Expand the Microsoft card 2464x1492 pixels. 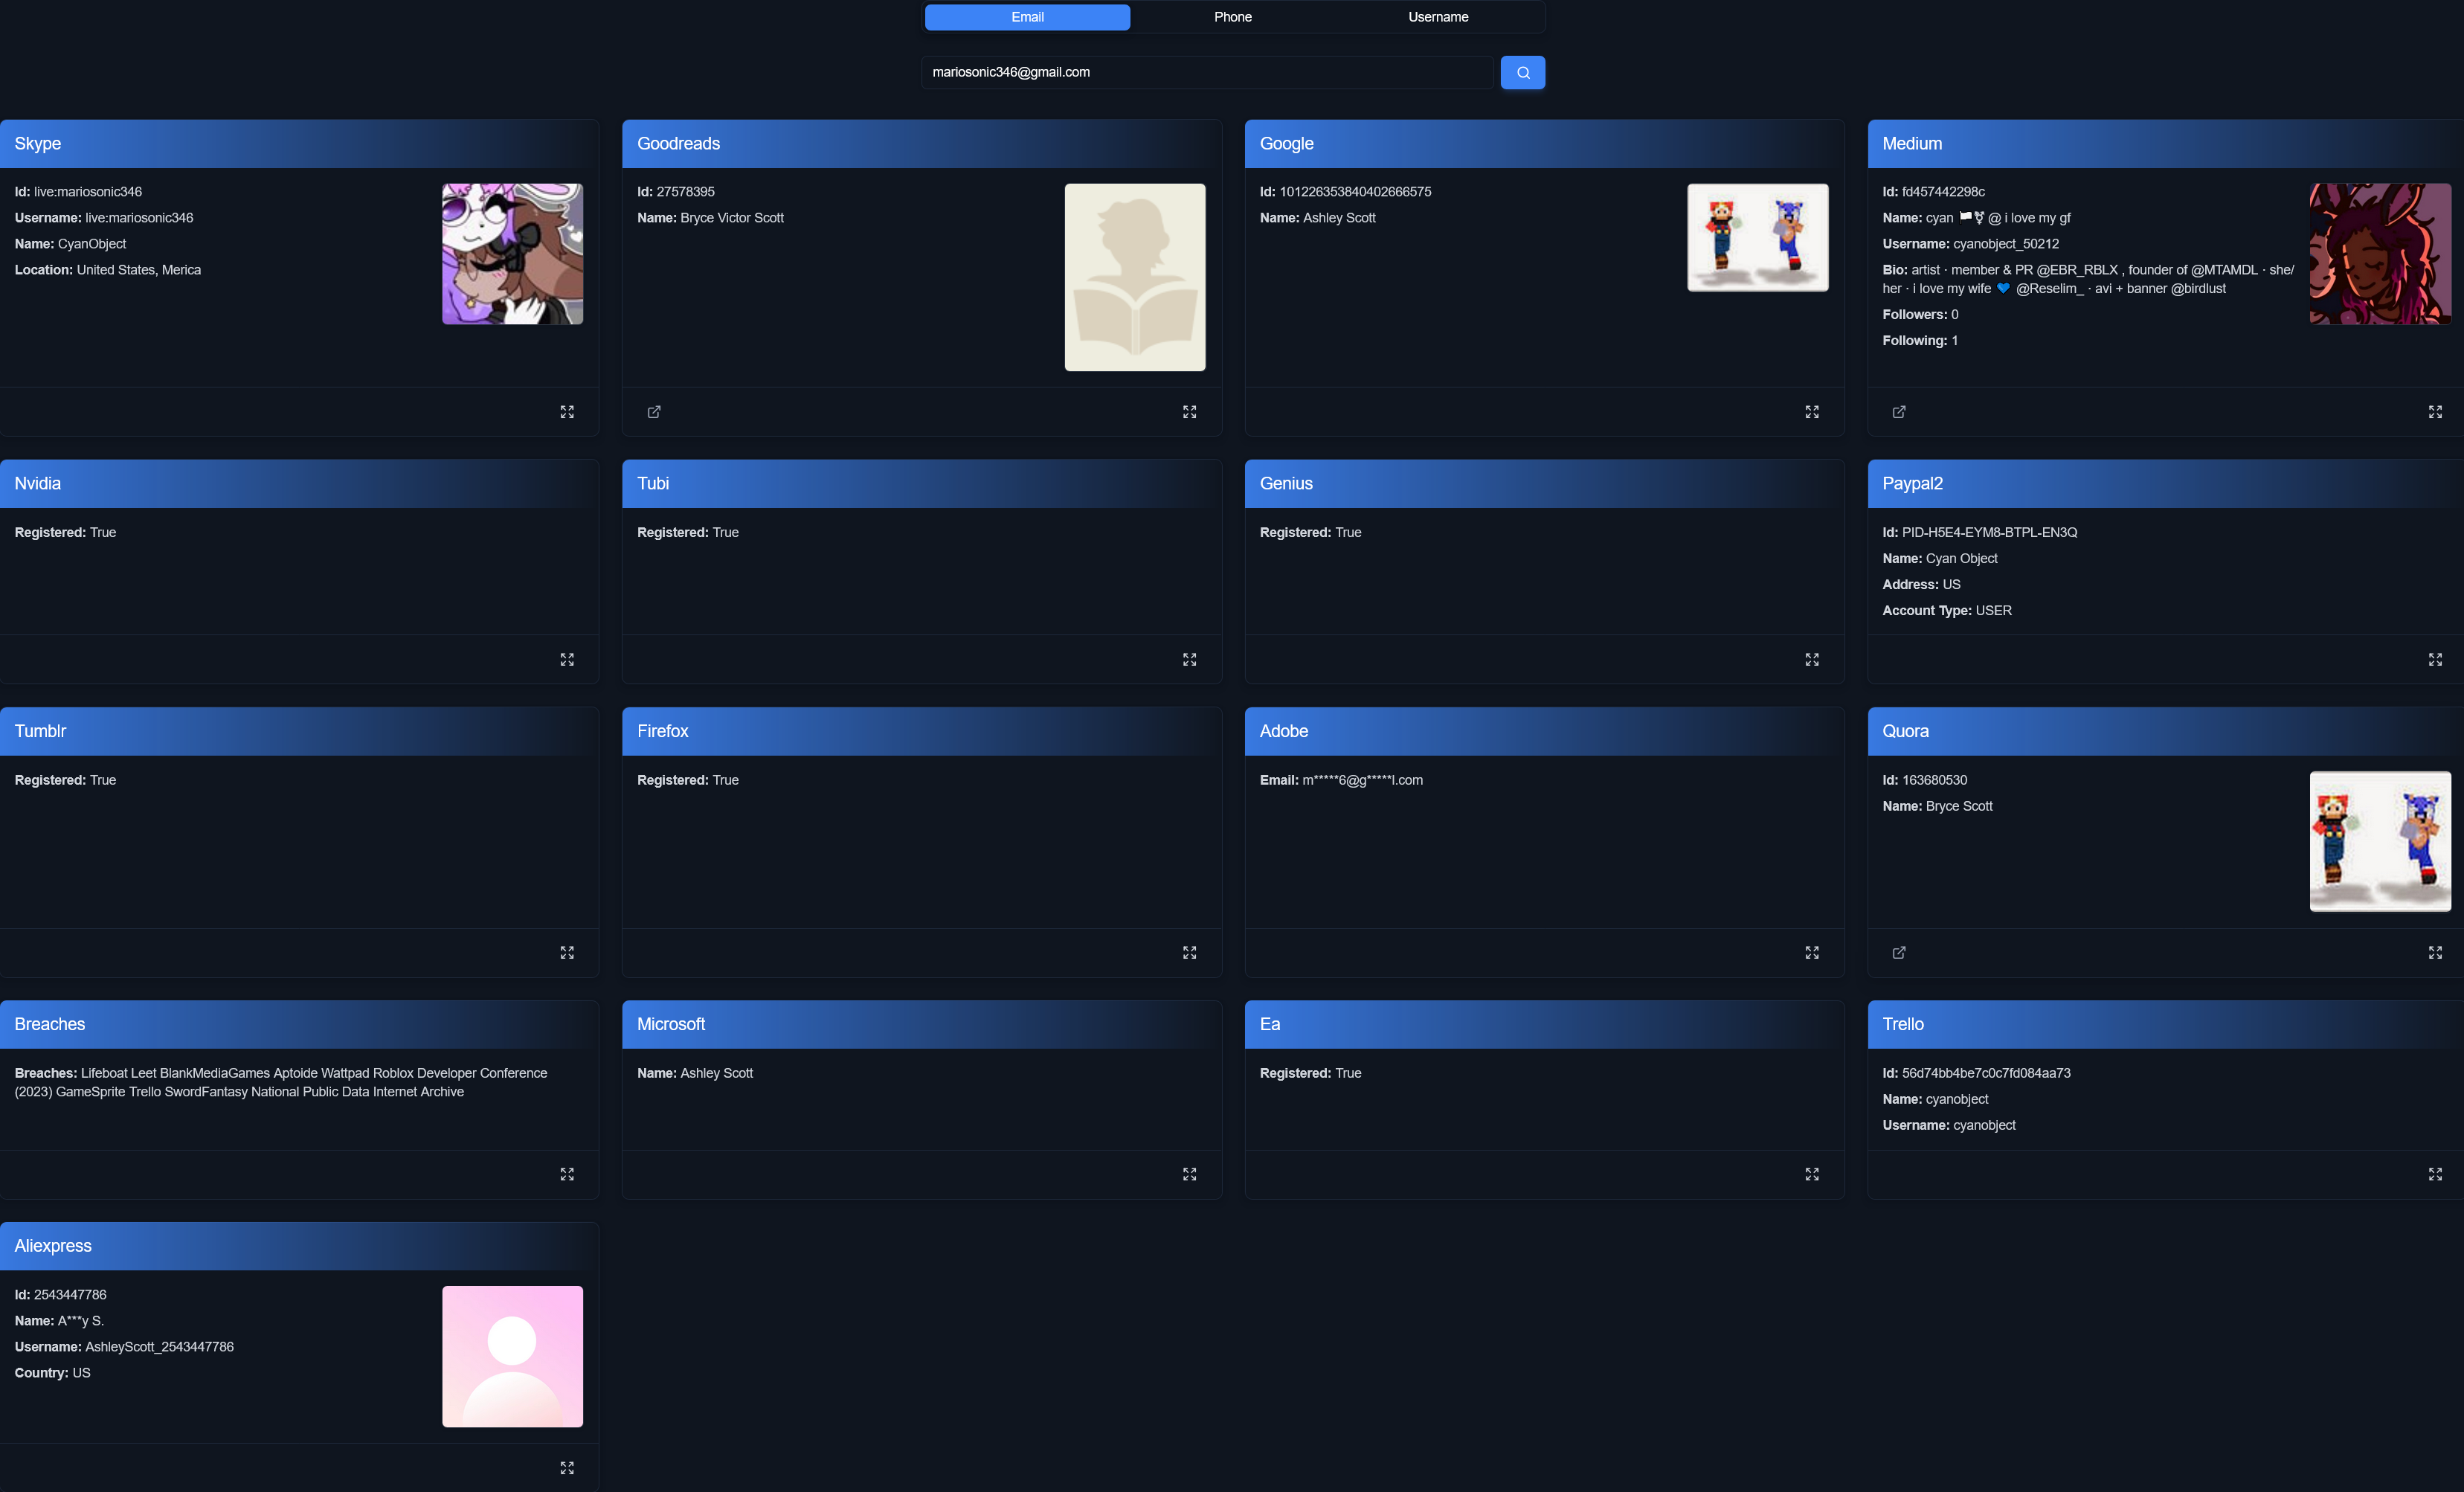click(1189, 1174)
